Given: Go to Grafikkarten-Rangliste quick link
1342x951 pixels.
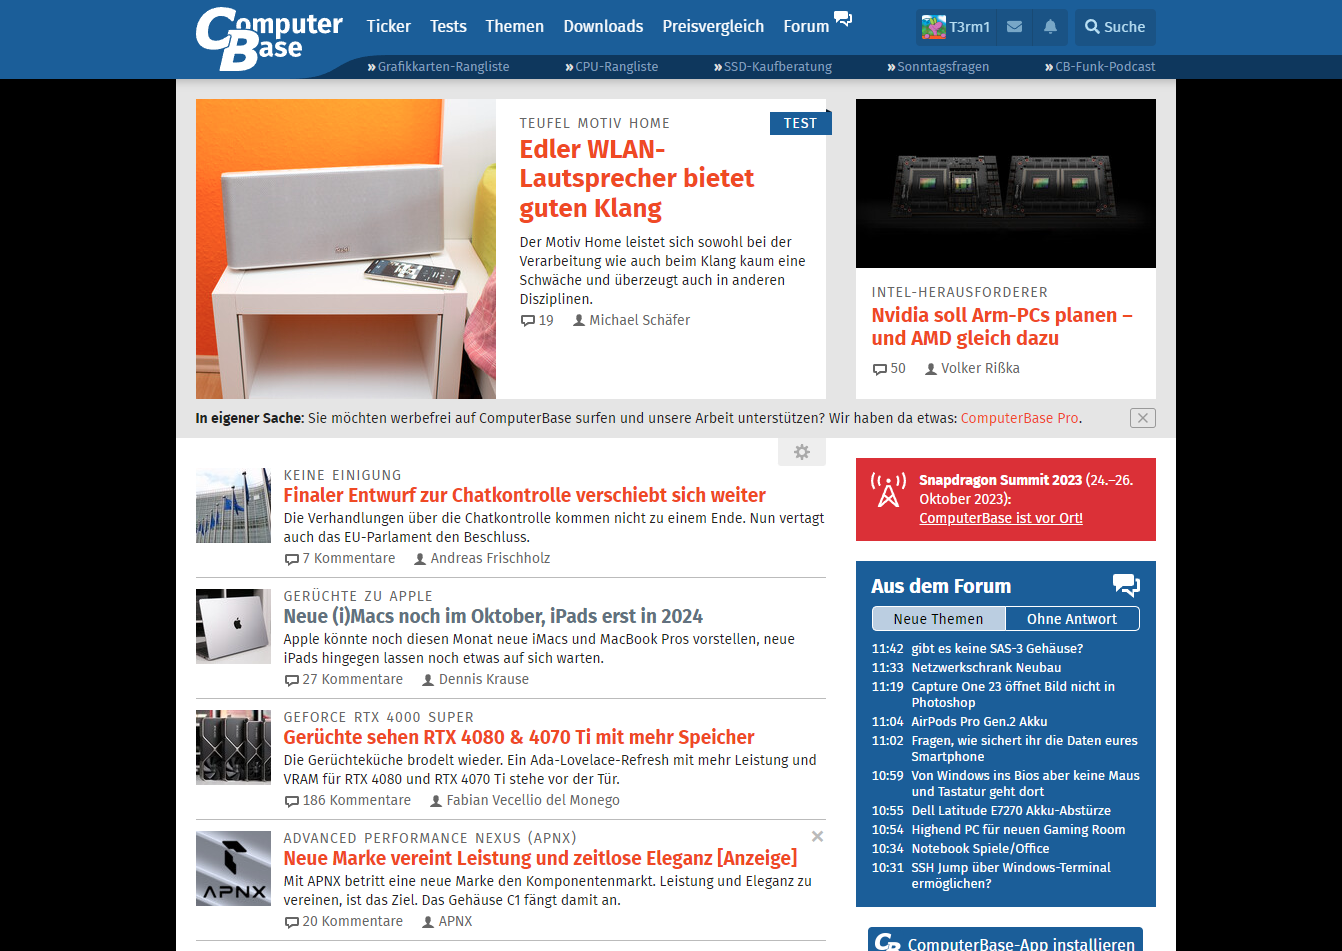Looking at the screenshot, I should coord(438,67).
